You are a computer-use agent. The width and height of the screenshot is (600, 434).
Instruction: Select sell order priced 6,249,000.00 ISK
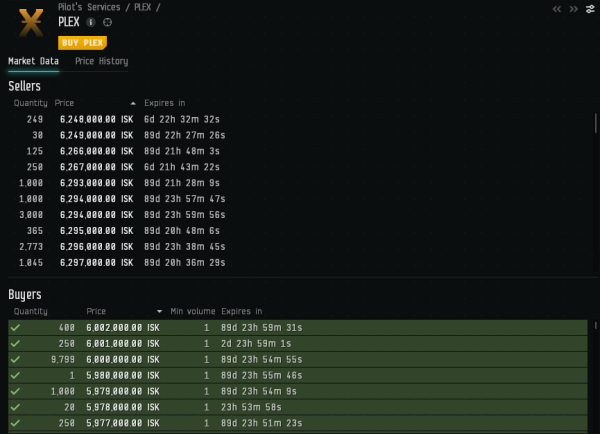point(300,135)
